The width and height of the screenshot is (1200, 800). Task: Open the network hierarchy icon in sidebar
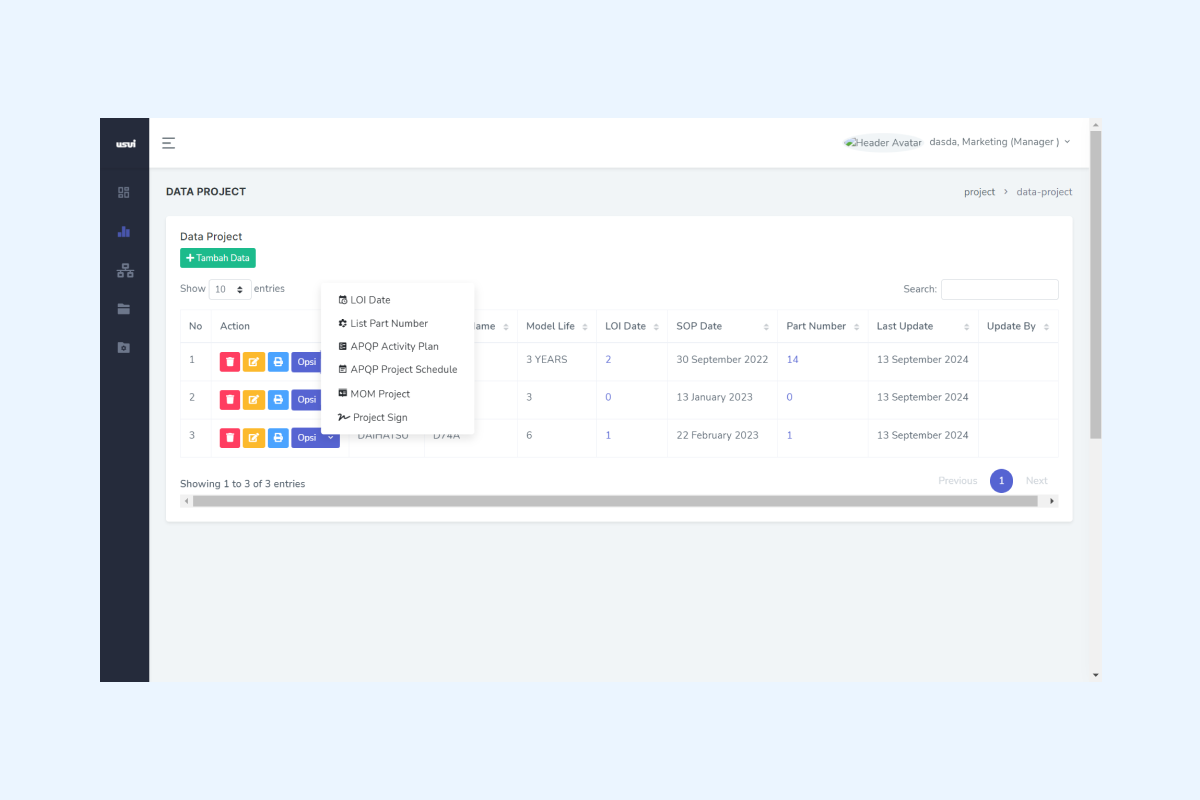tap(125, 270)
